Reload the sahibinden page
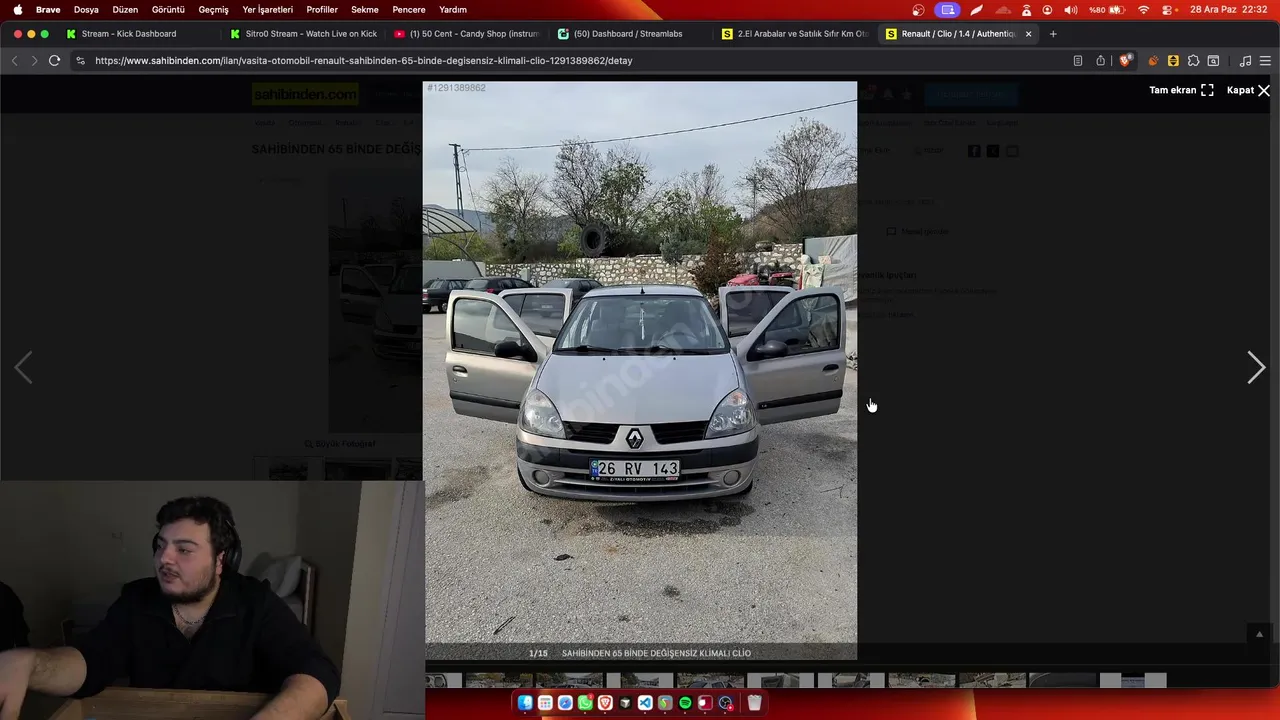Image resolution: width=1280 pixels, height=720 pixels. [x=55, y=60]
